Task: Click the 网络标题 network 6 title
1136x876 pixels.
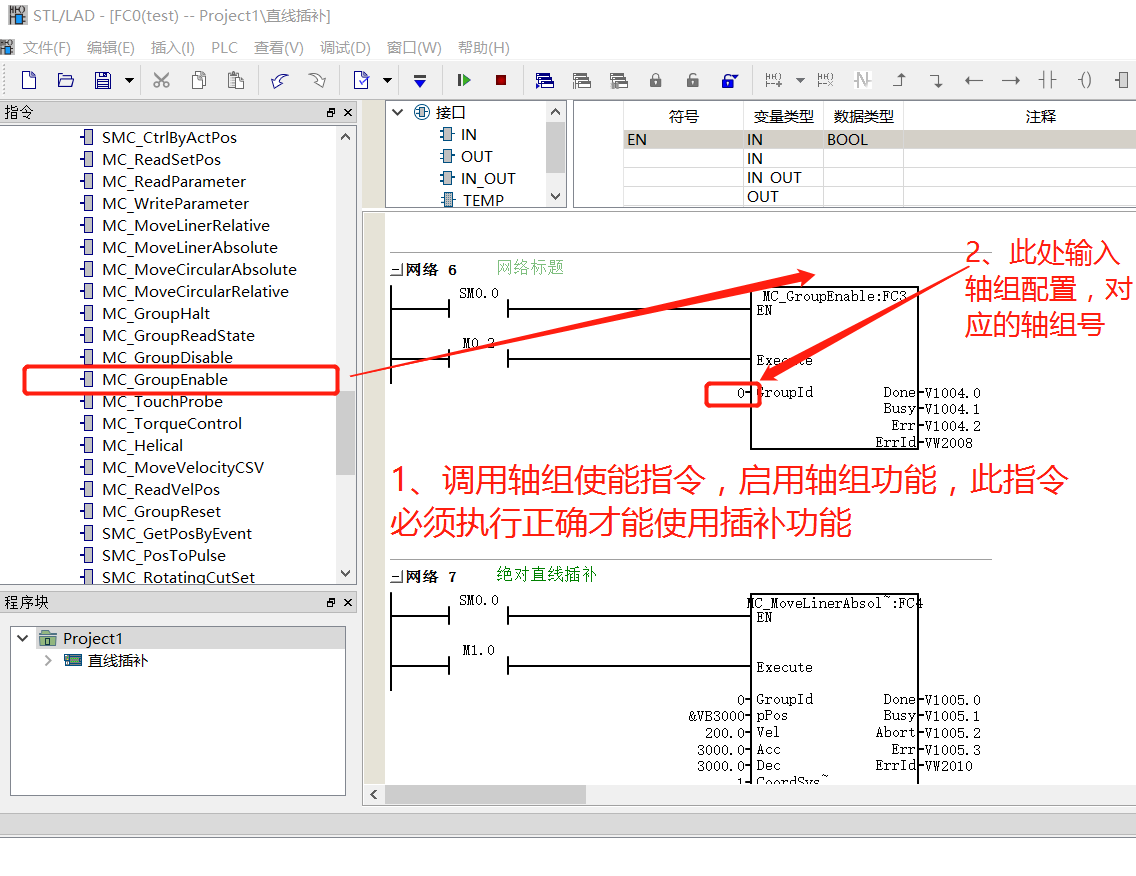Action: tap(530, 267)
